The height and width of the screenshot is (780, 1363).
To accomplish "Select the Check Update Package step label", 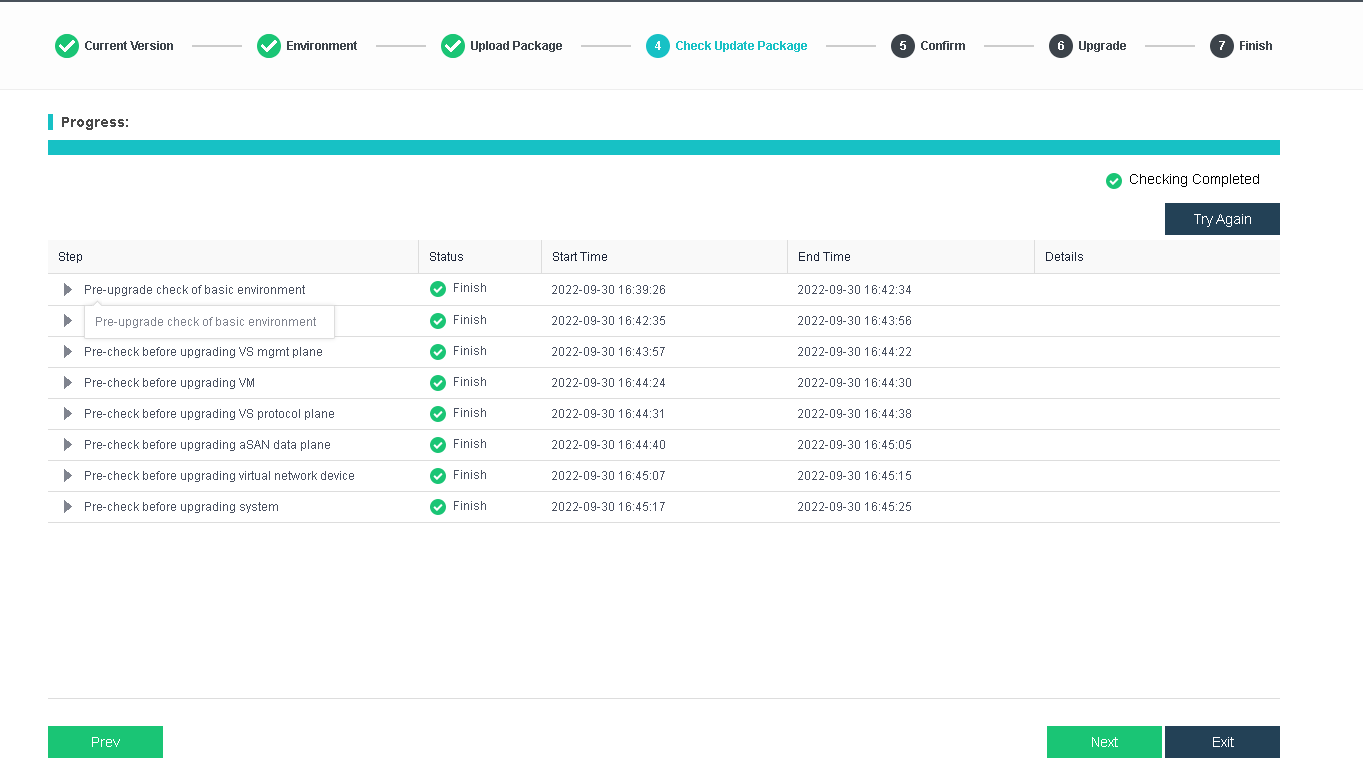I will coord(741,46).
